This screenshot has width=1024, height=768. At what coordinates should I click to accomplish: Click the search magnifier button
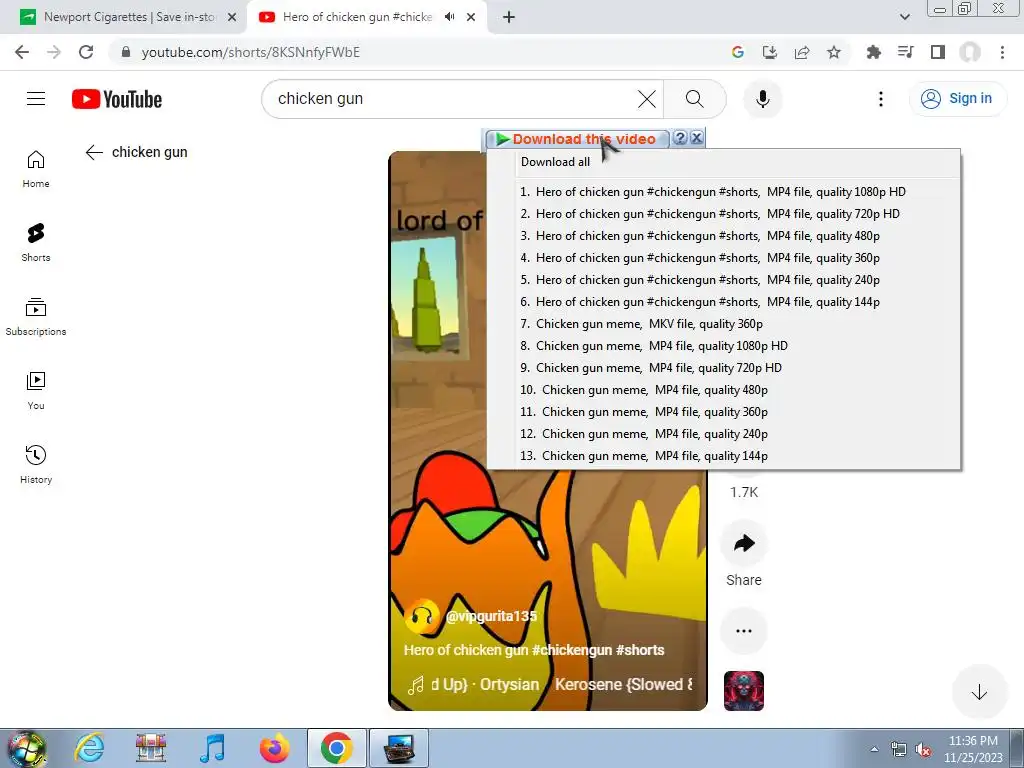[x=695, y=99]
